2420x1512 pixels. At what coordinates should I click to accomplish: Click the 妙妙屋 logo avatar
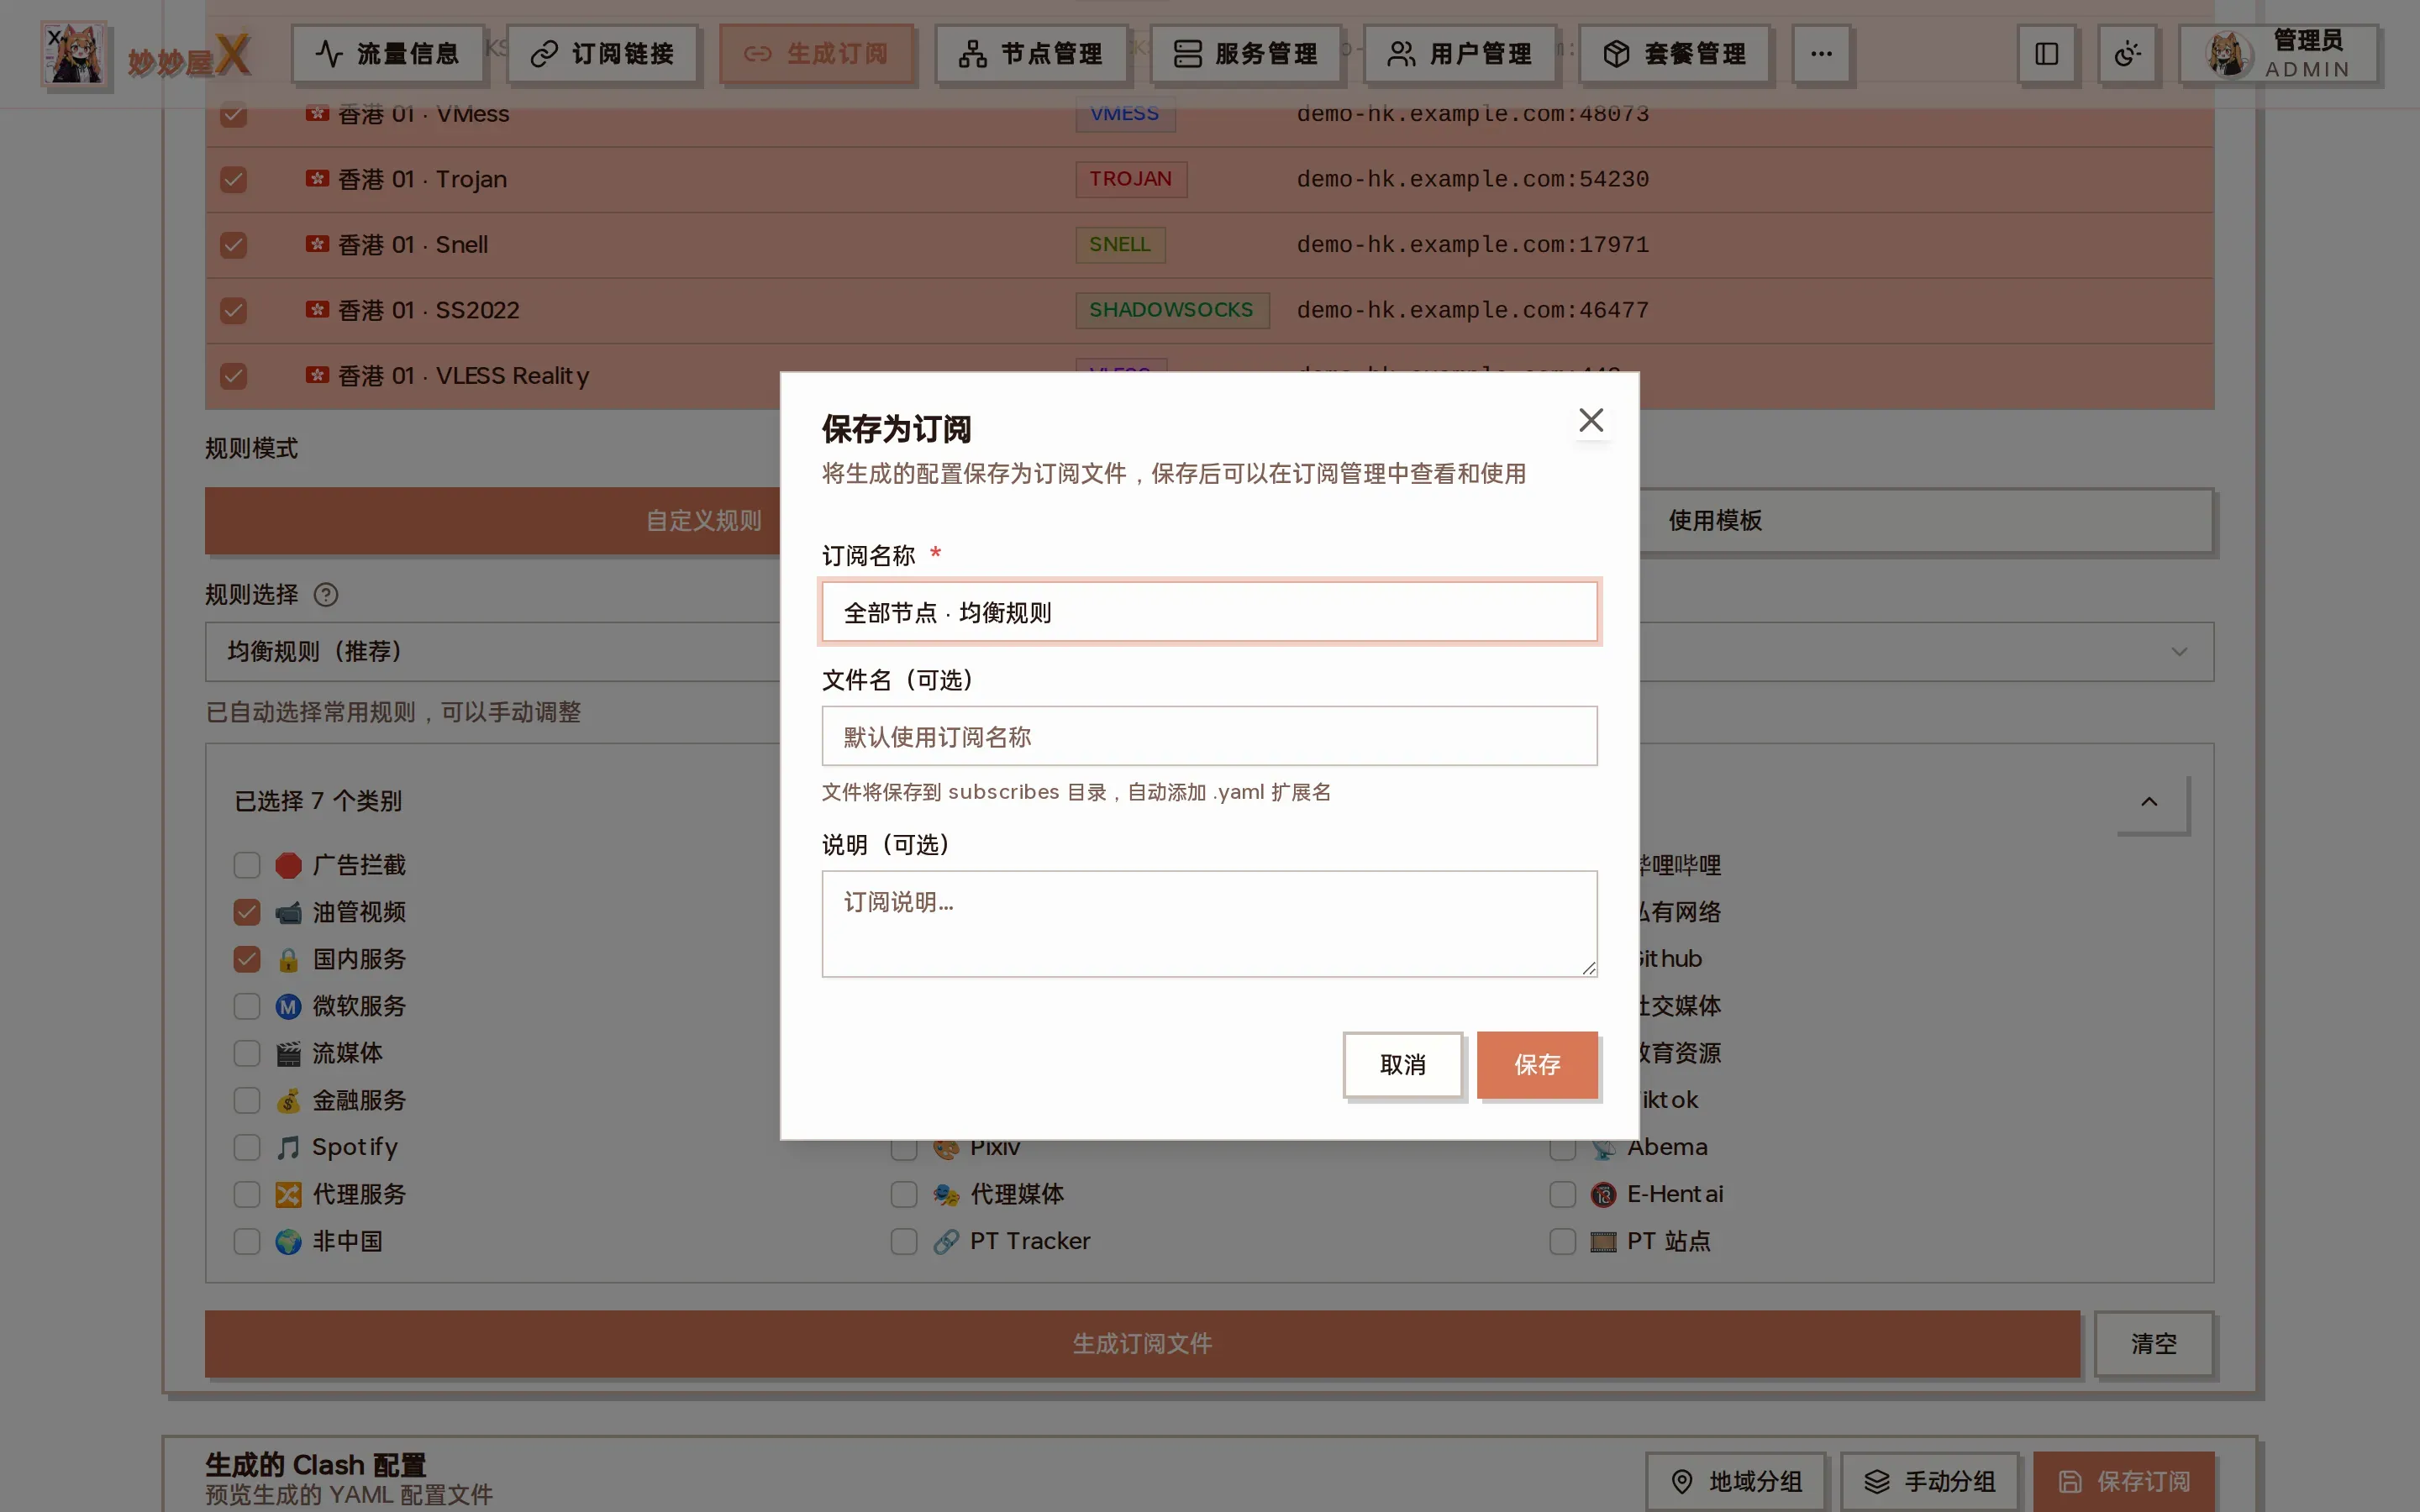tap(74, 54)
